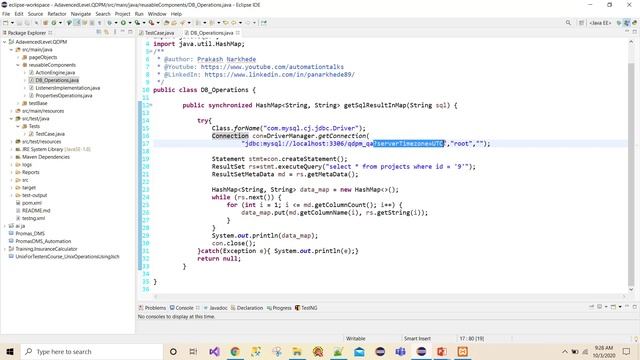Switch to the Java EE perspective button
The image size is (640, 360).
tap(600, 23)
